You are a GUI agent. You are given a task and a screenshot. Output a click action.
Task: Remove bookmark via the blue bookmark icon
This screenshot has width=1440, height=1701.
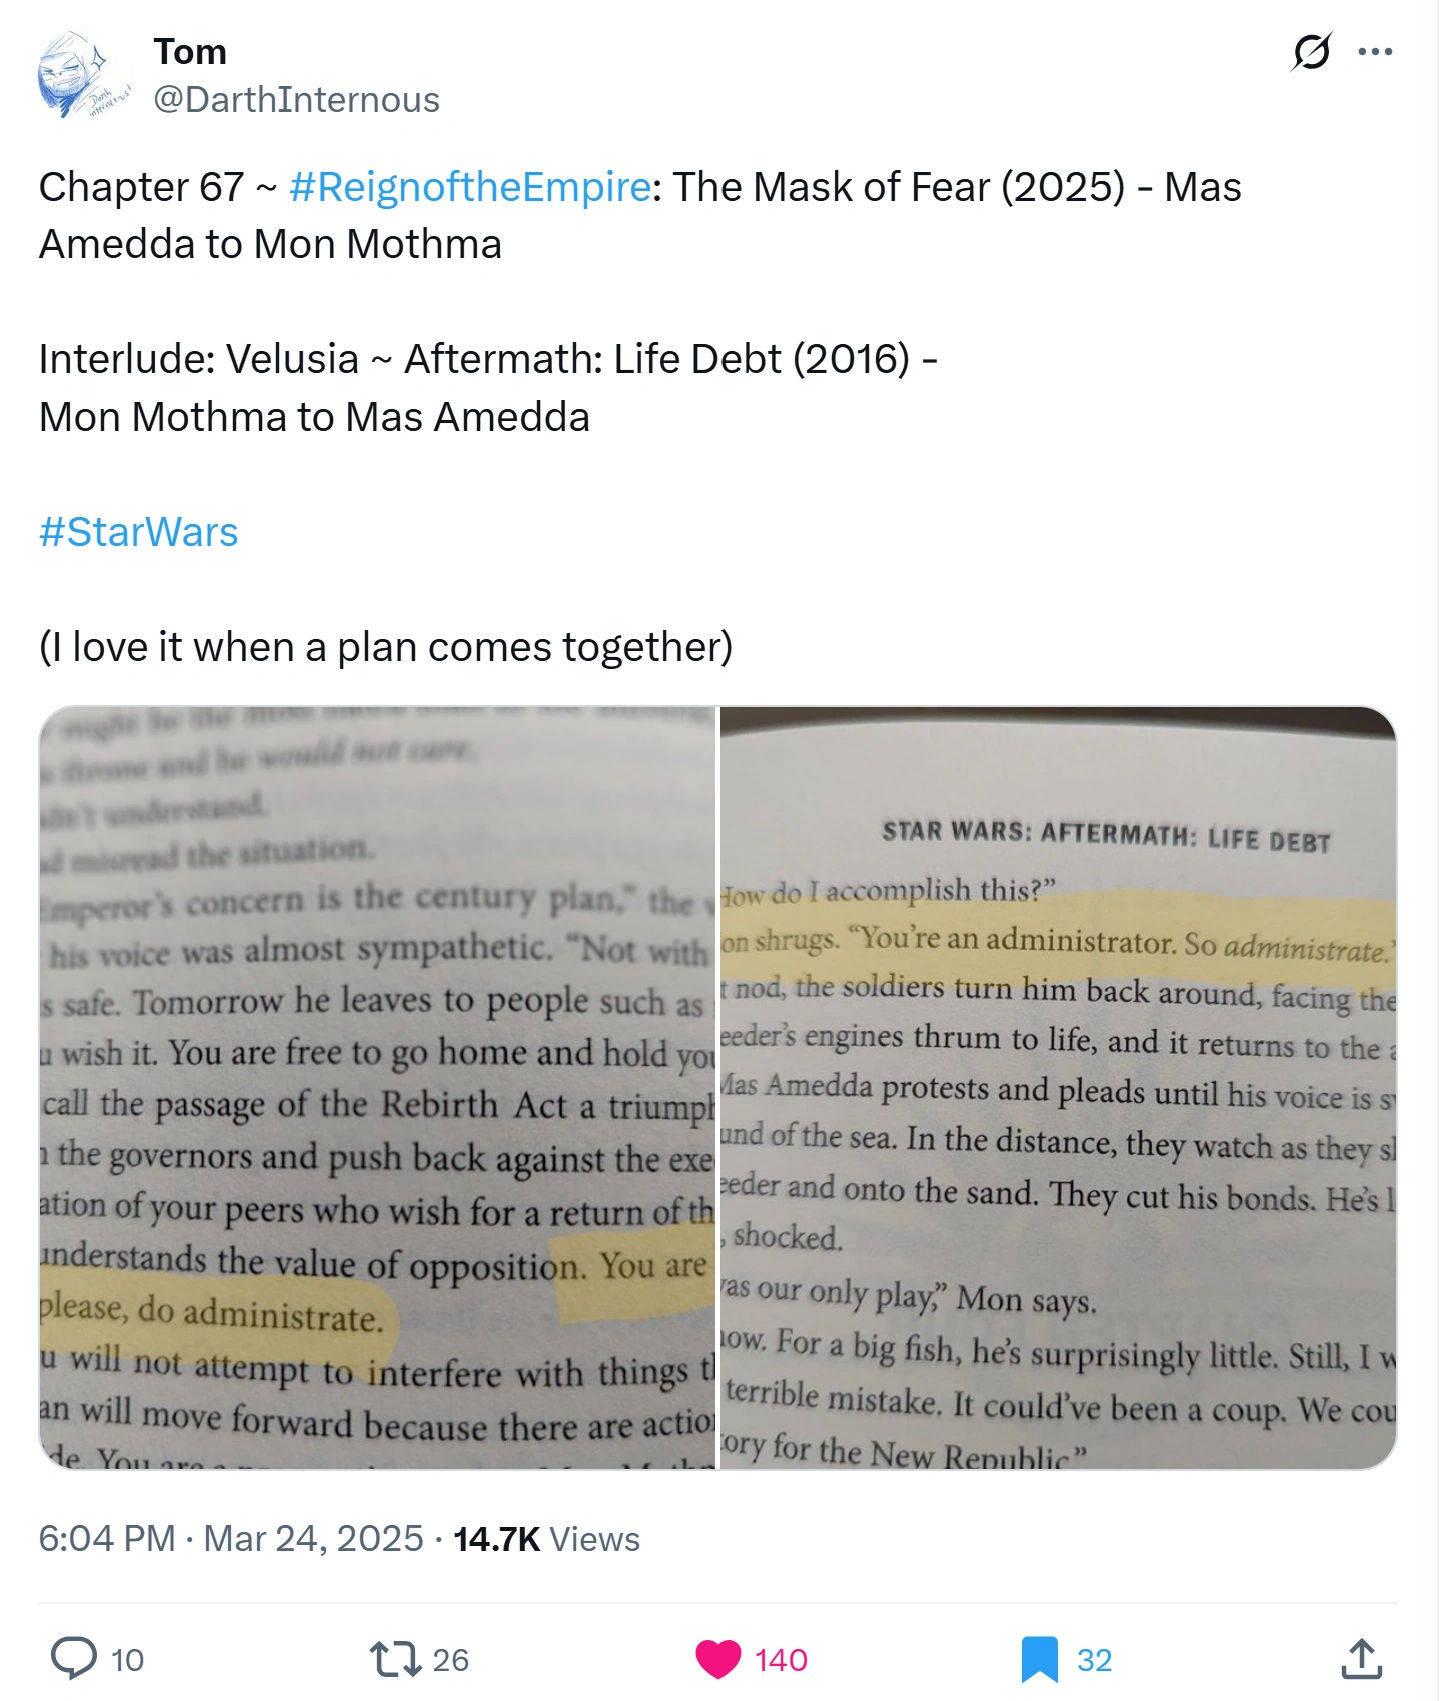point(1040,1659)
